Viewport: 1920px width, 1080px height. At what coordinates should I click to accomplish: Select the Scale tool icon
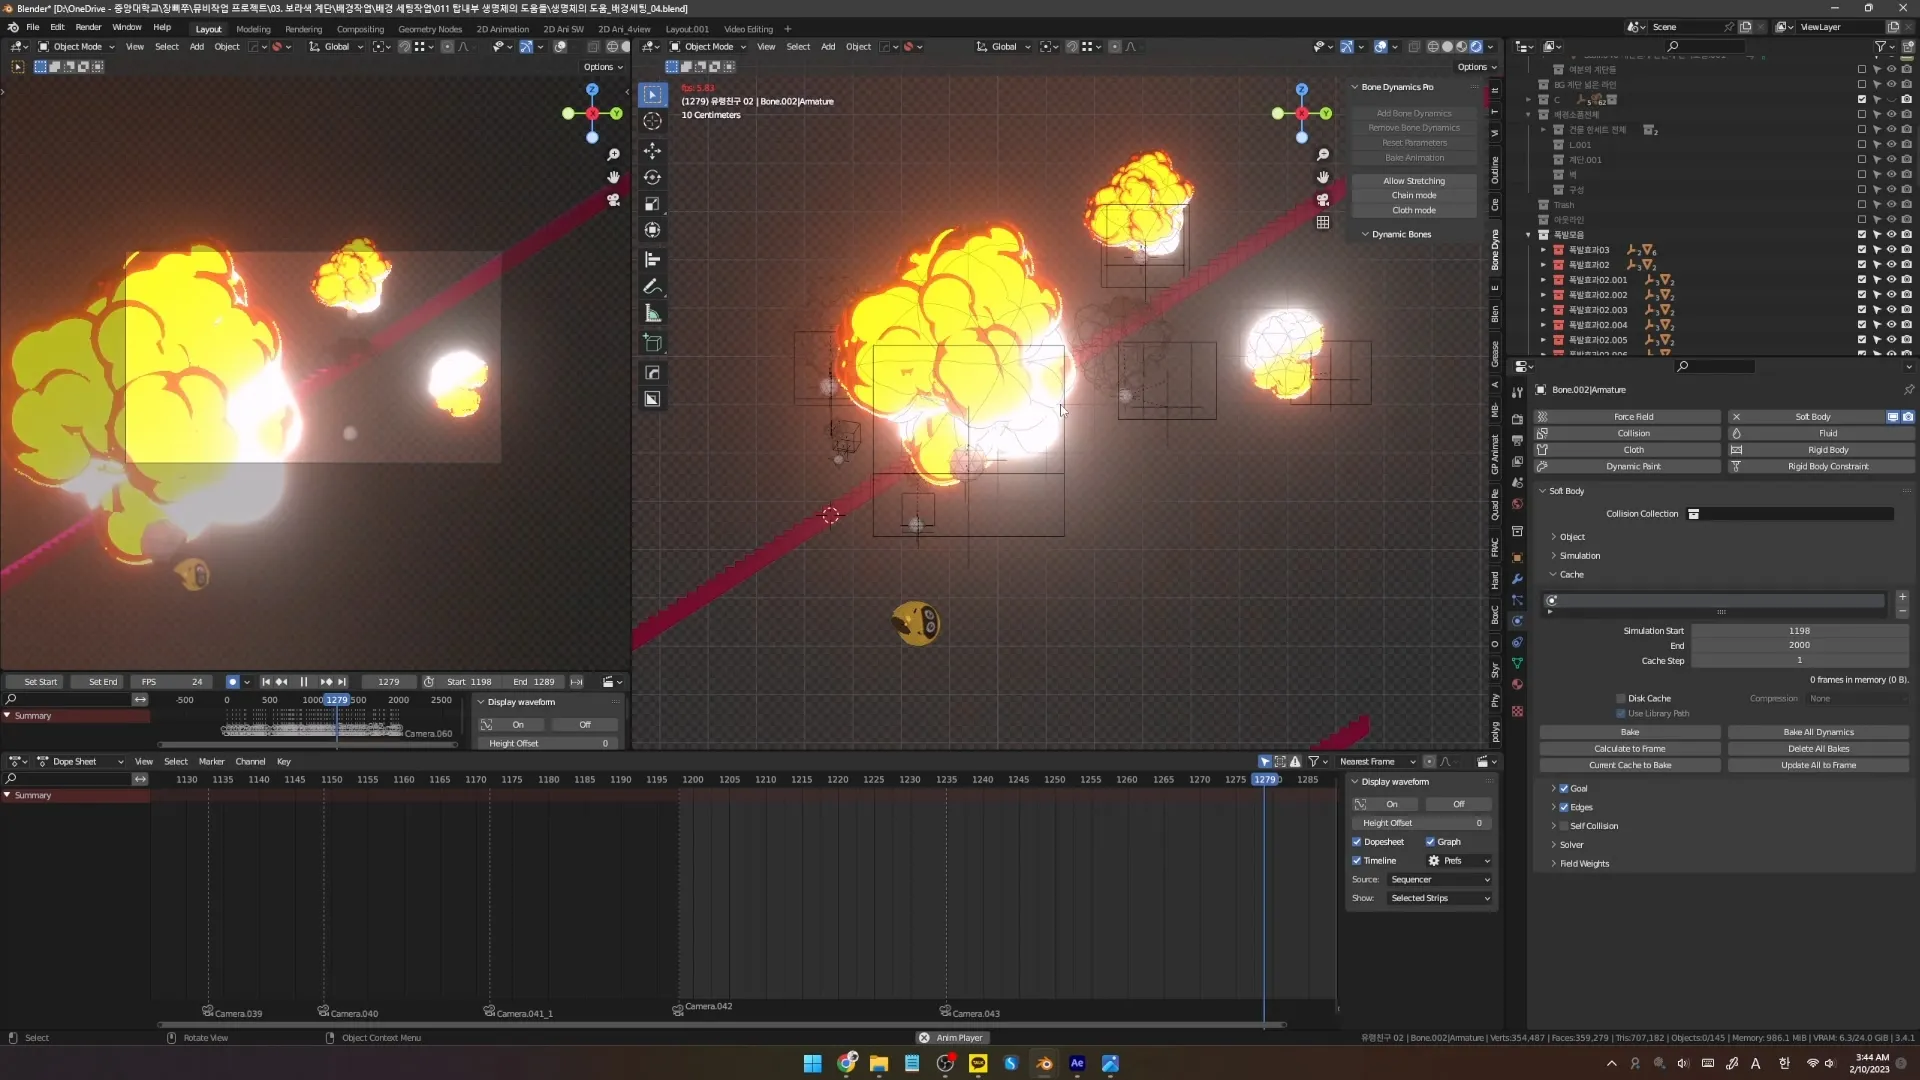click(652, 204)
